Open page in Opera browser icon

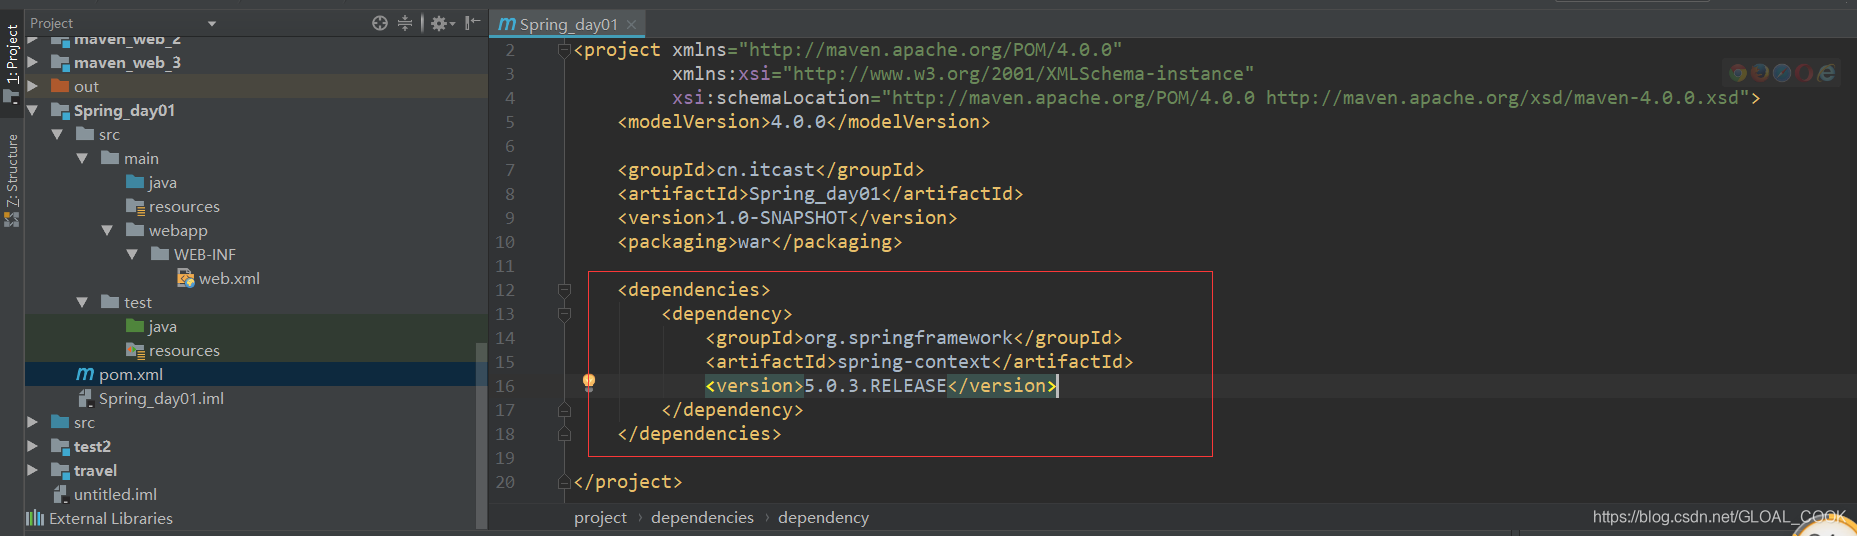(x=1804, y=73)
